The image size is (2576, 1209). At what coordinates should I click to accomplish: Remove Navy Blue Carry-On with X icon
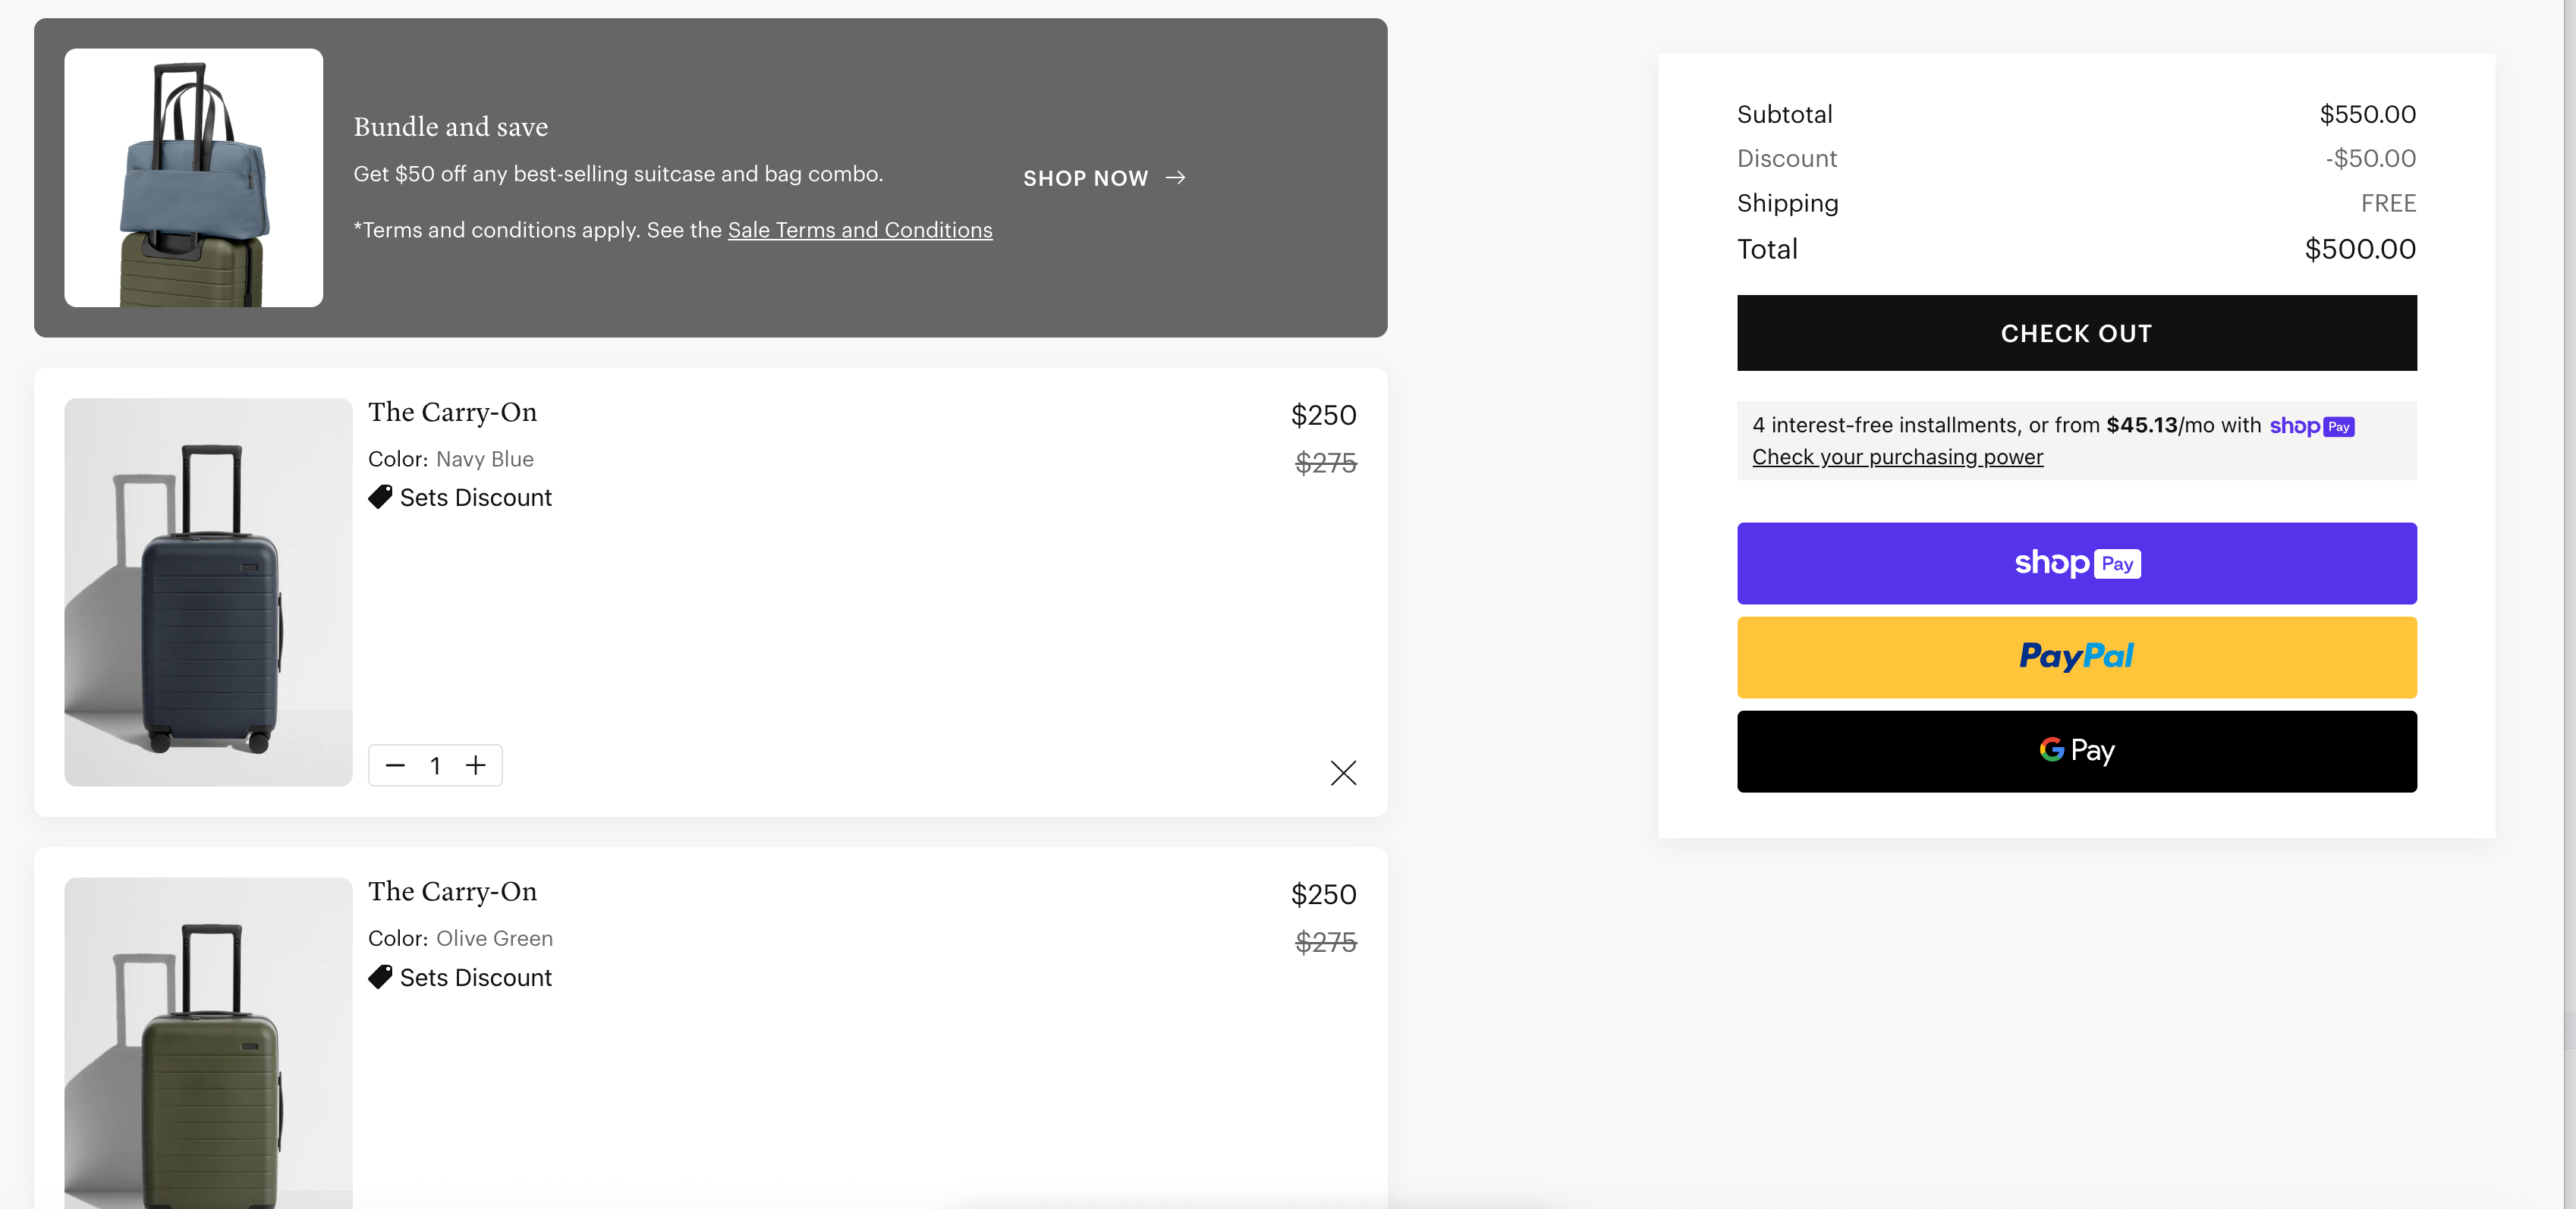(1343, 773)
